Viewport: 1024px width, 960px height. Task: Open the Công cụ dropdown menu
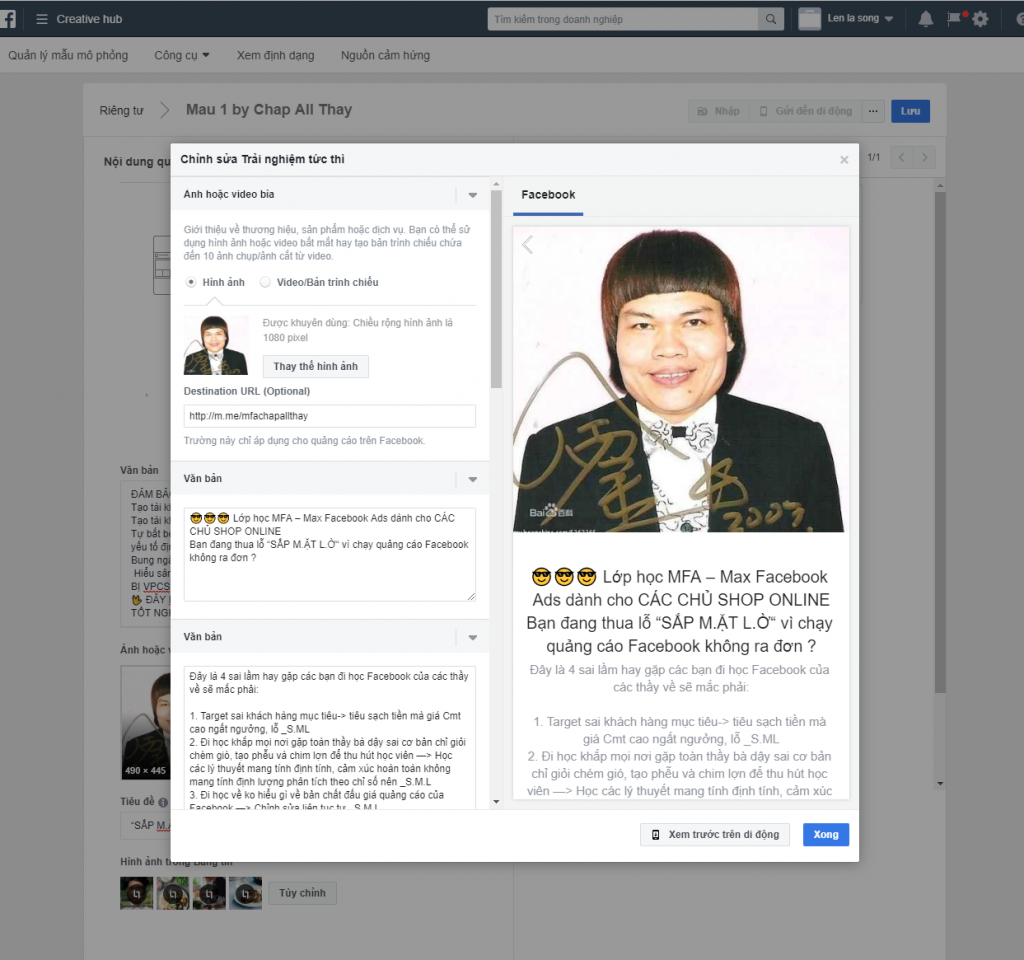click(x=182, y=56)
